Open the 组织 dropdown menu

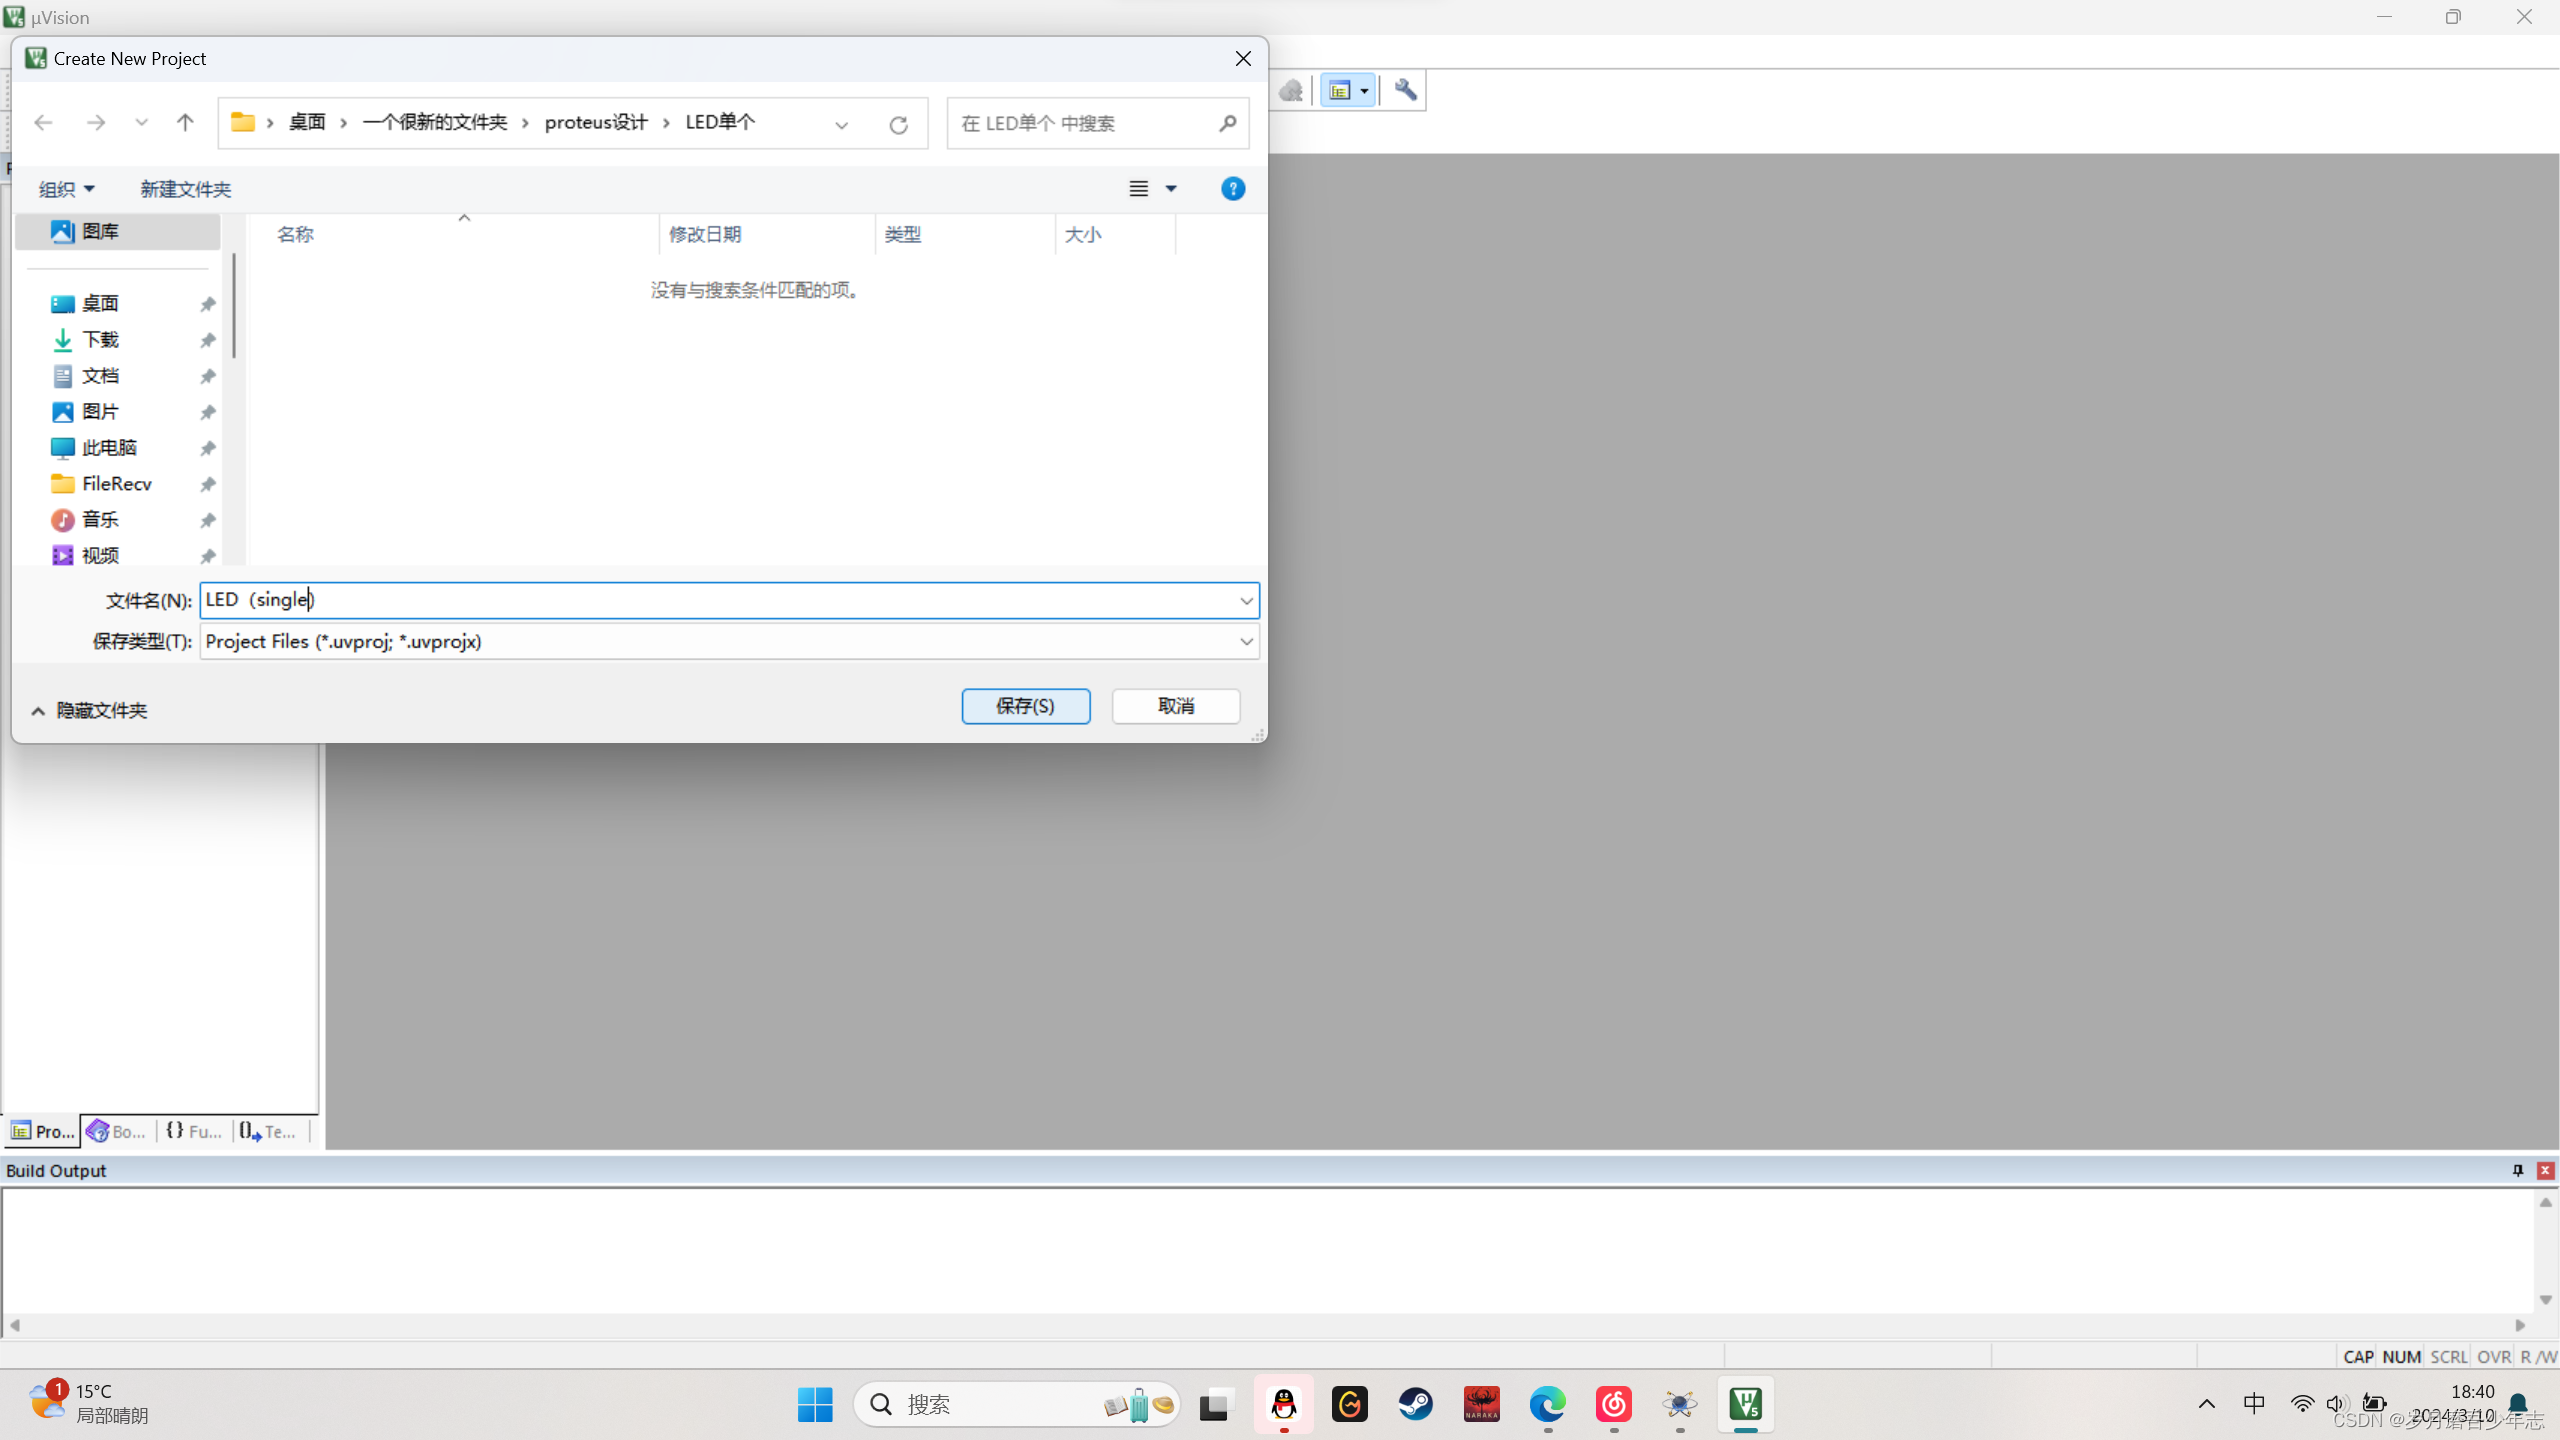point(66,188)
